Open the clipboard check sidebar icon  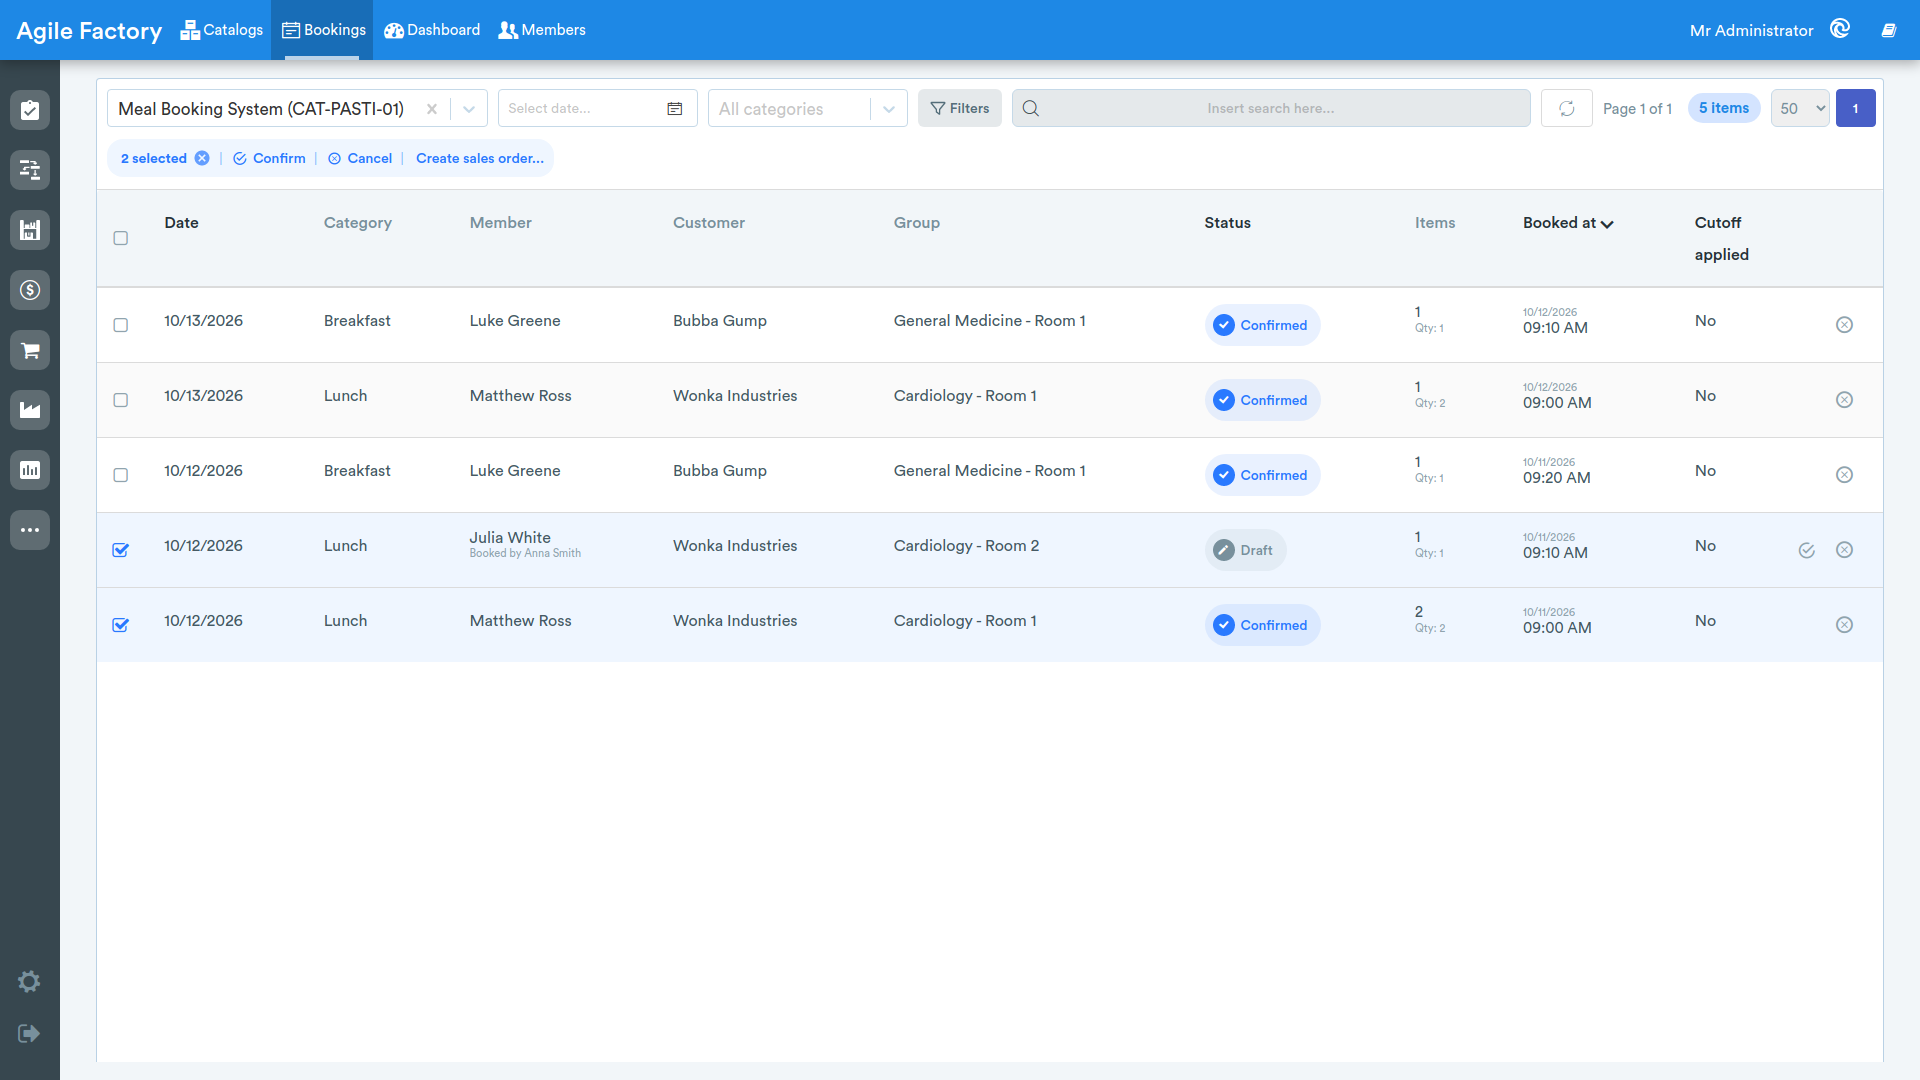(30, 110)
